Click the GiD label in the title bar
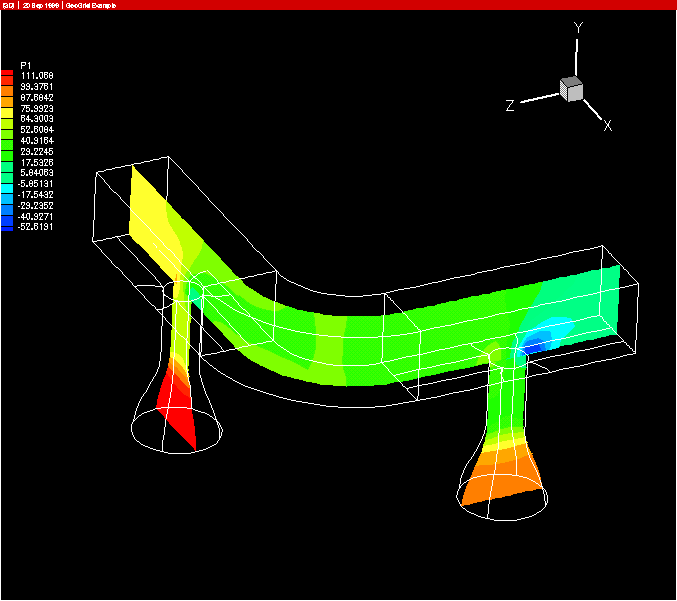 pyautogui.click(x=9, y=5)
